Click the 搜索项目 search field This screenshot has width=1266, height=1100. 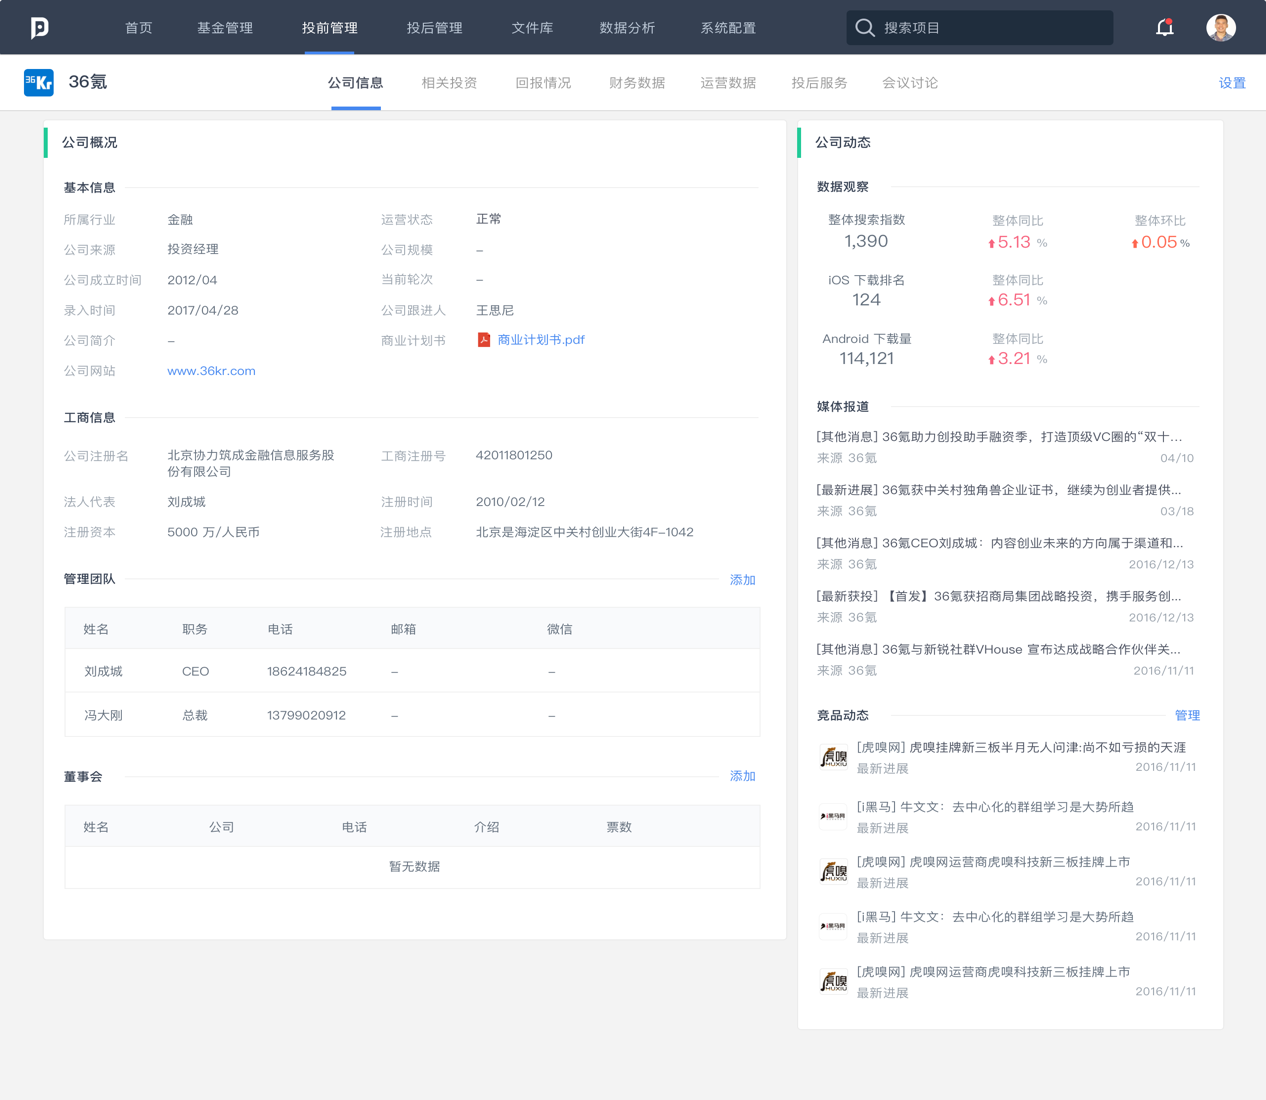click(979, 28)
